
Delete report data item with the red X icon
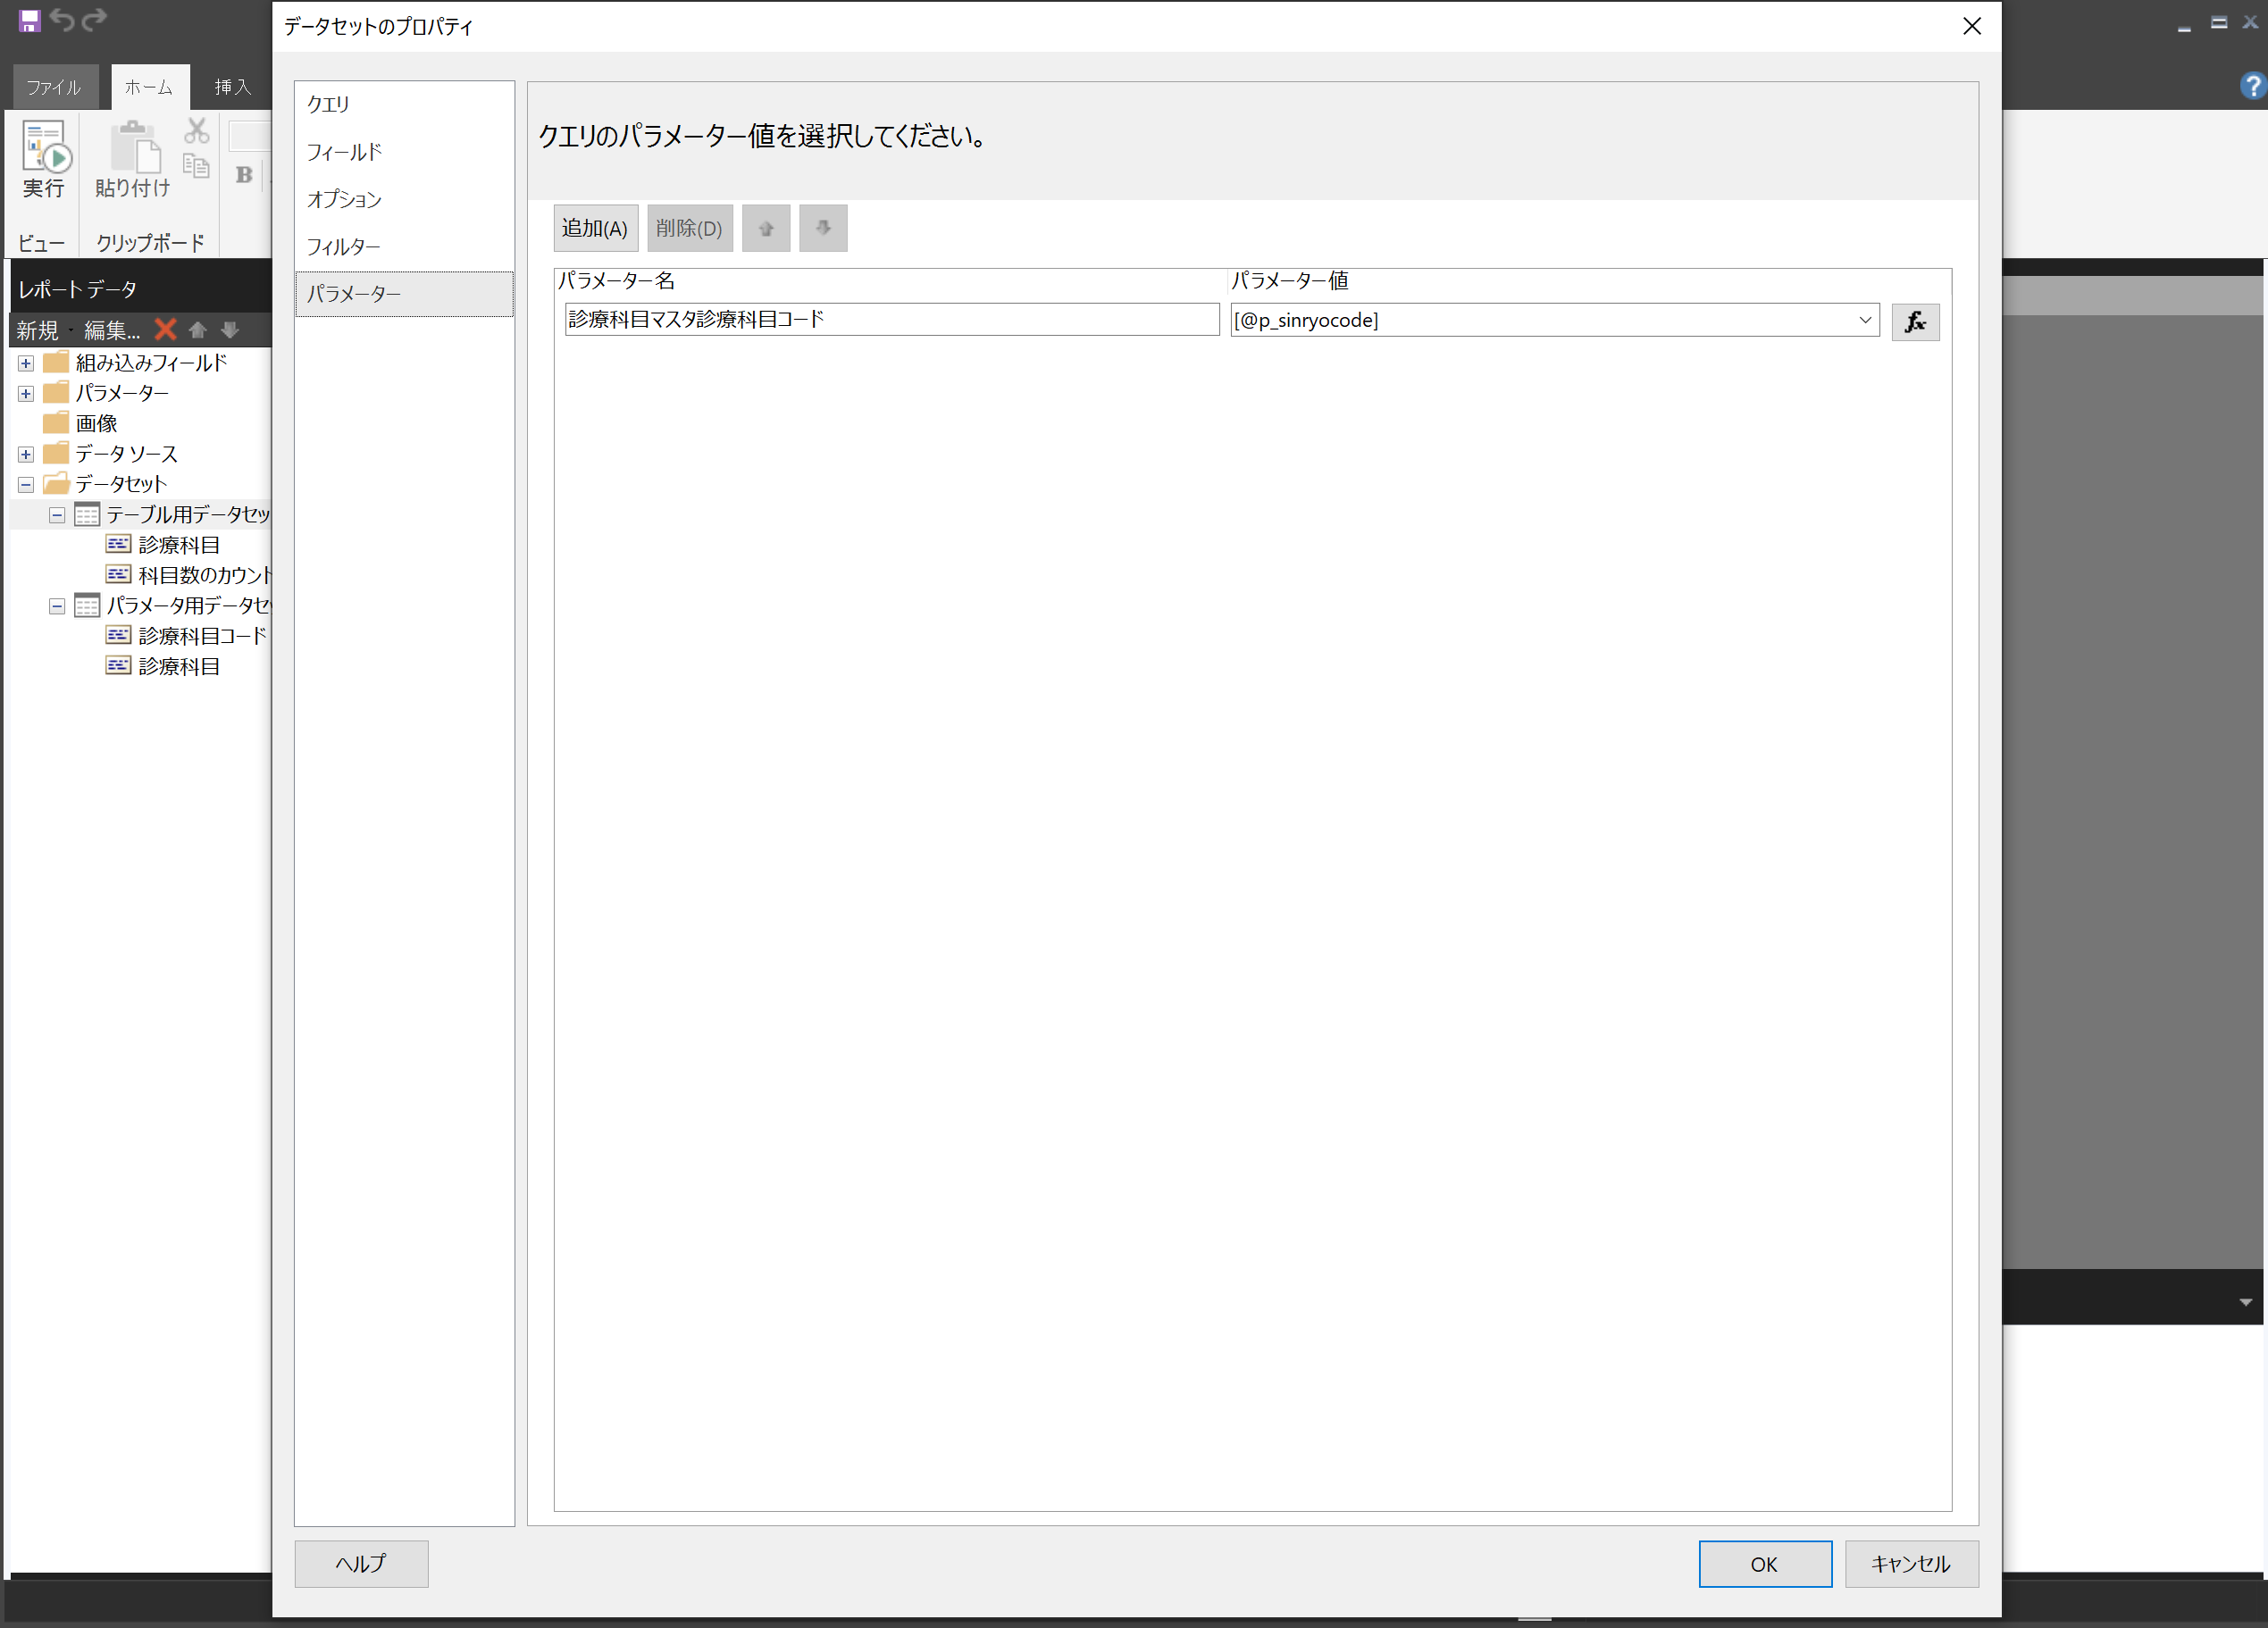(x=165, y=330)
